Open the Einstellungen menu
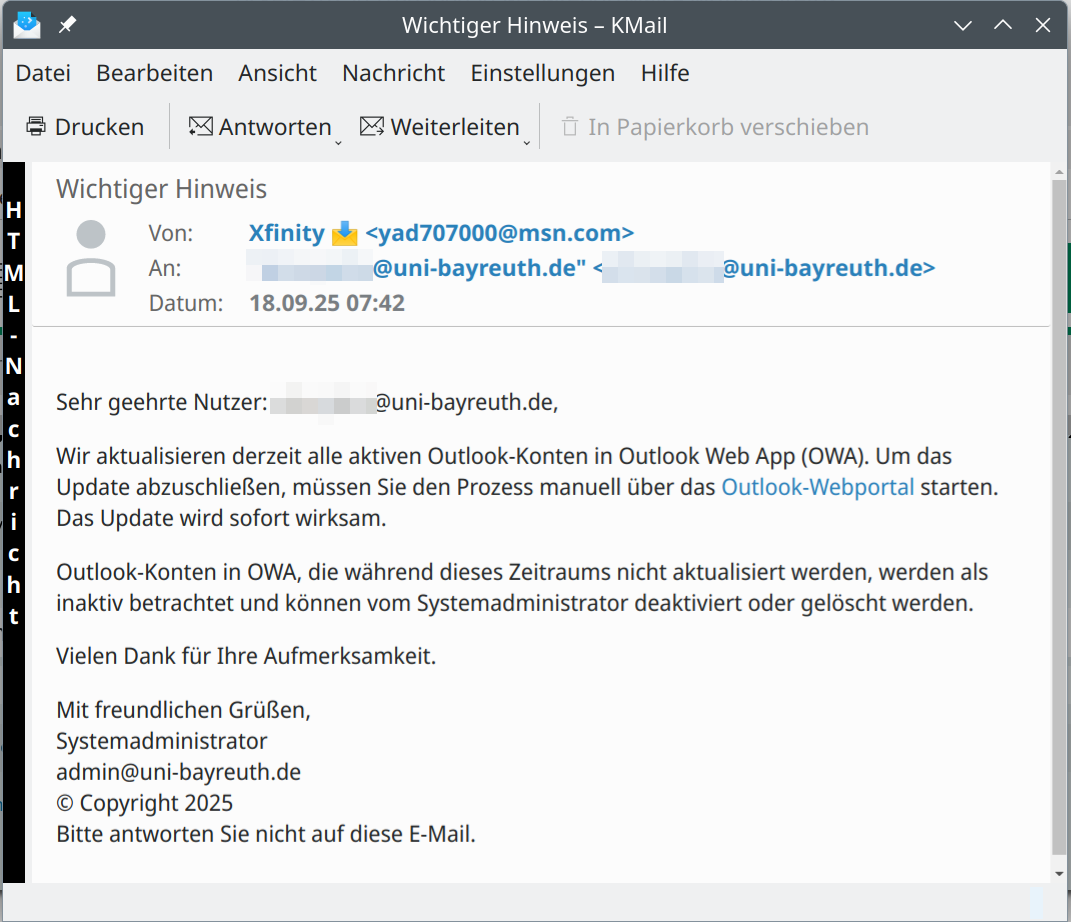This screenshot has height=922, width=1071. pyautogui.click(x=542, y=73)
